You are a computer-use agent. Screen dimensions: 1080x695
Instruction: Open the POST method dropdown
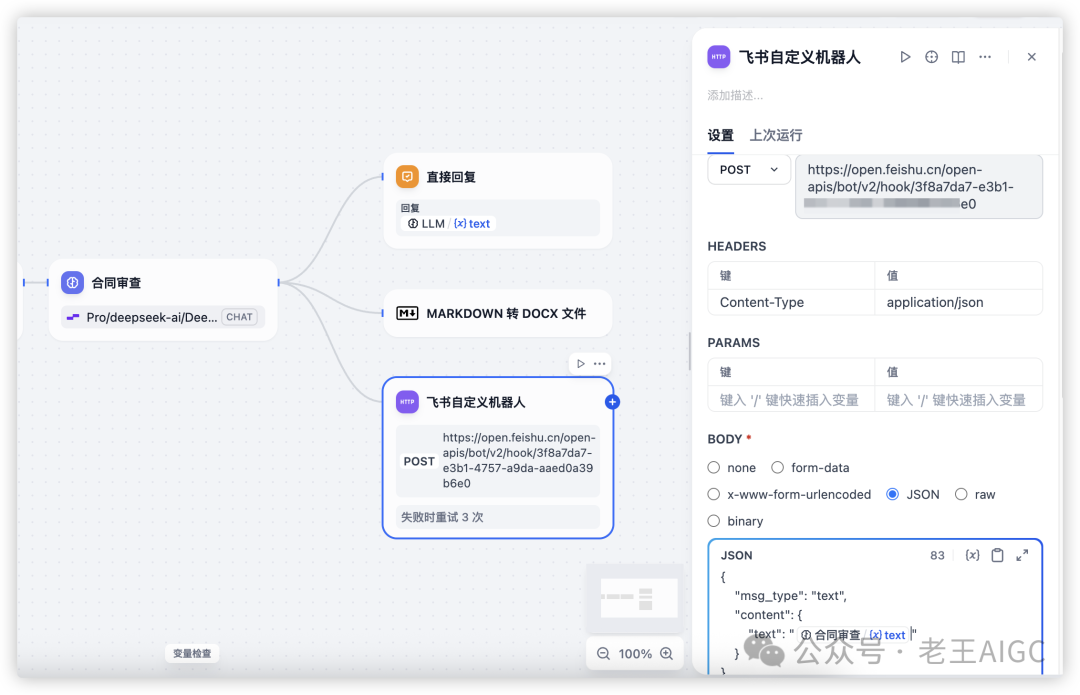pos(748,170)
